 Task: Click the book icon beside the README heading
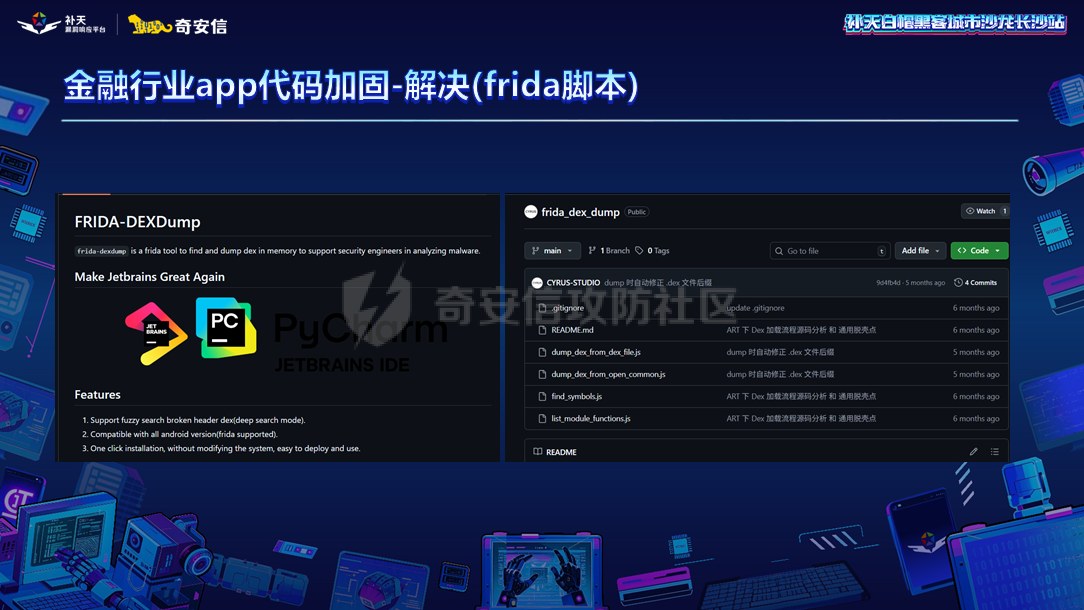click(x=537, y=451)
